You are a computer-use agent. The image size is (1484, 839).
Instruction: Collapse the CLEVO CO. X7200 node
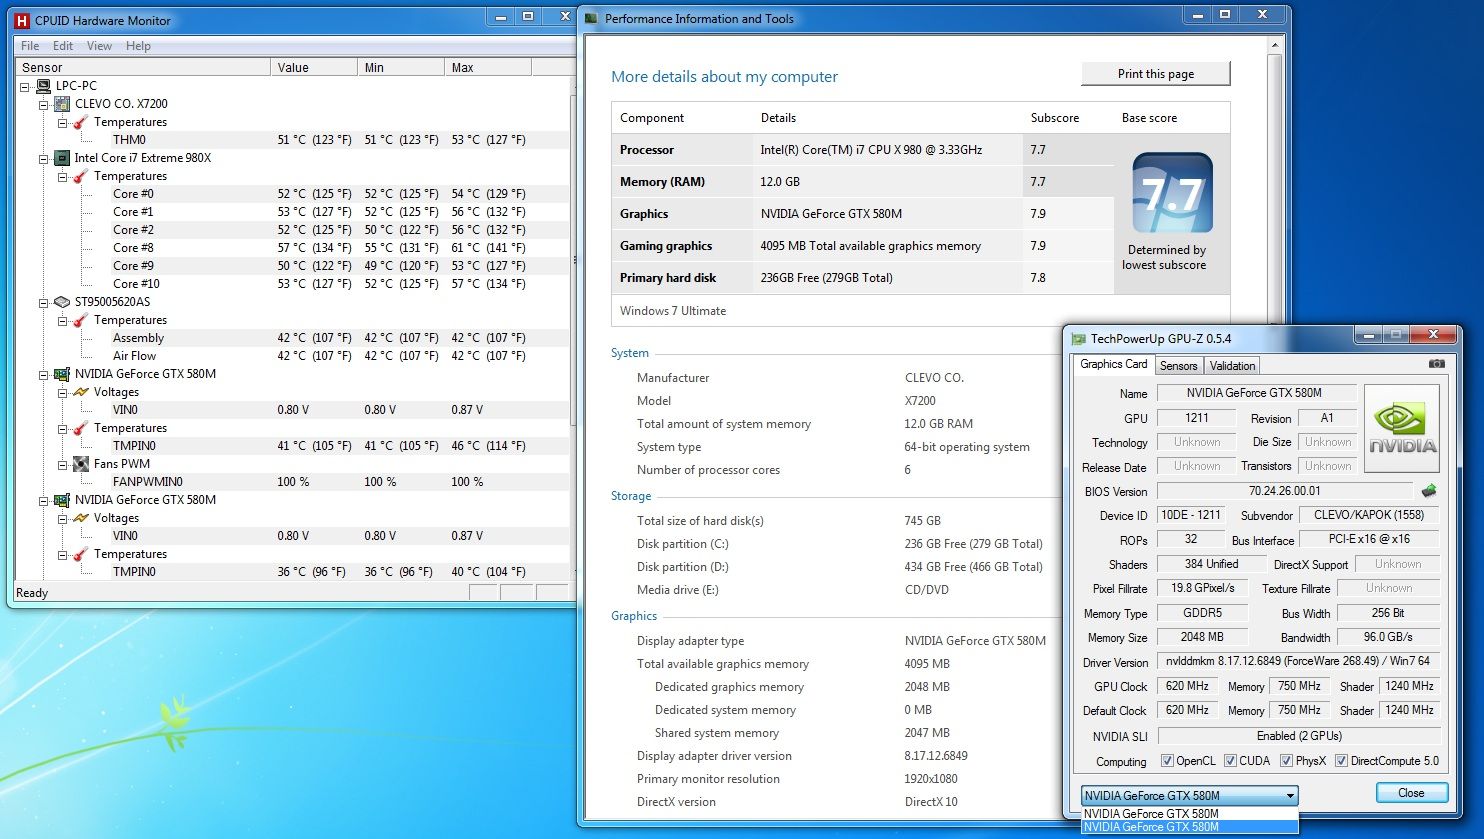point(44,104)
